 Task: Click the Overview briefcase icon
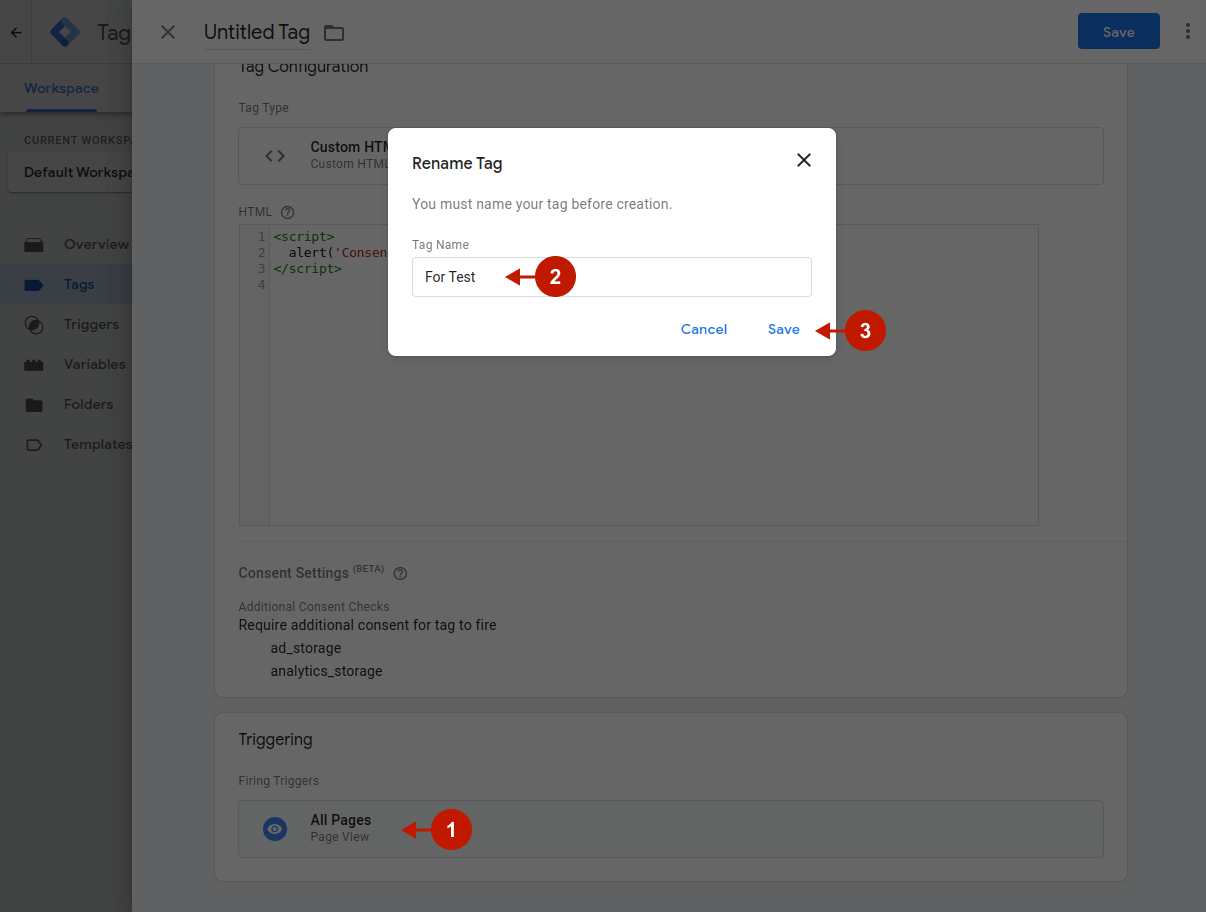(x=34, y=244)
